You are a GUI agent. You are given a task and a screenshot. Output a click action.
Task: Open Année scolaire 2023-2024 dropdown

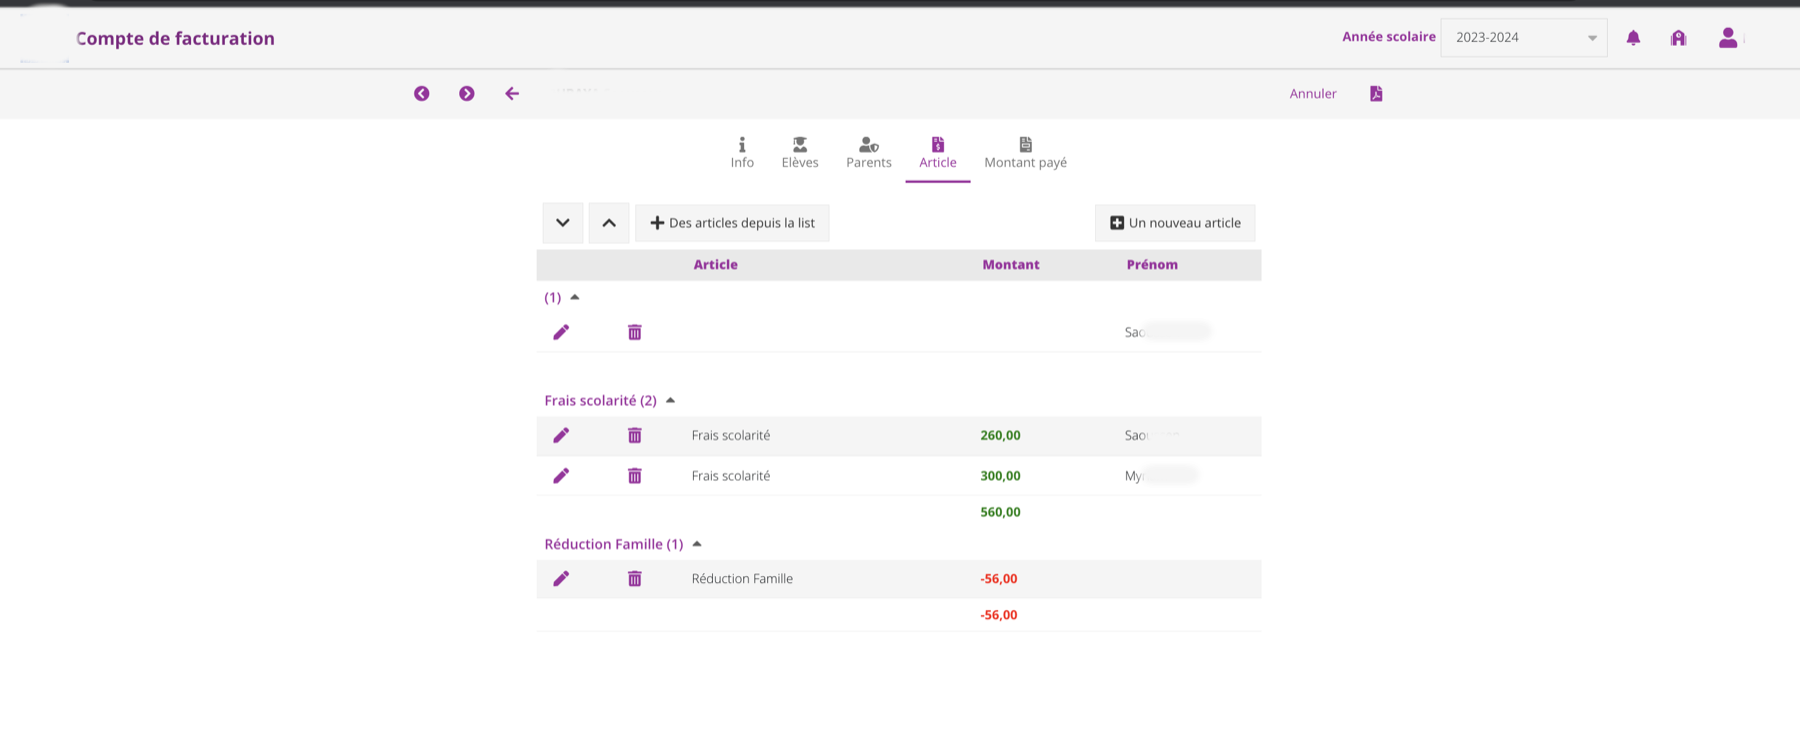[1524, 38]
